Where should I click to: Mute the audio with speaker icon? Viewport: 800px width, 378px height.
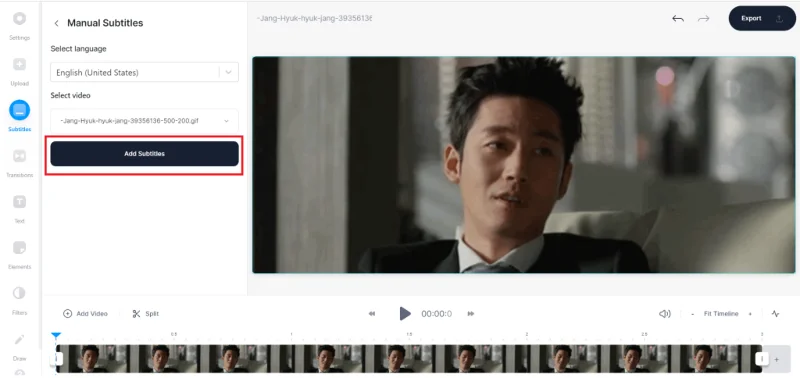(x=665, y=314)
